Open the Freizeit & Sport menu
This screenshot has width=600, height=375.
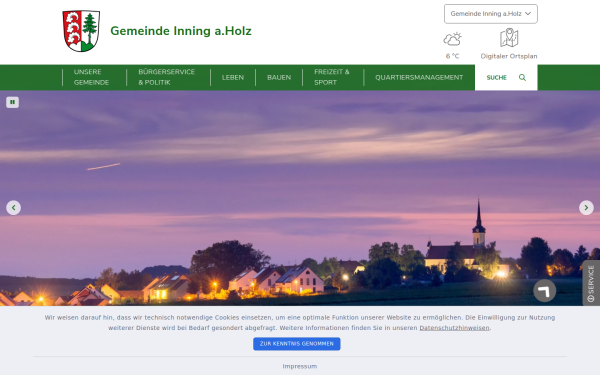(332, 77)
